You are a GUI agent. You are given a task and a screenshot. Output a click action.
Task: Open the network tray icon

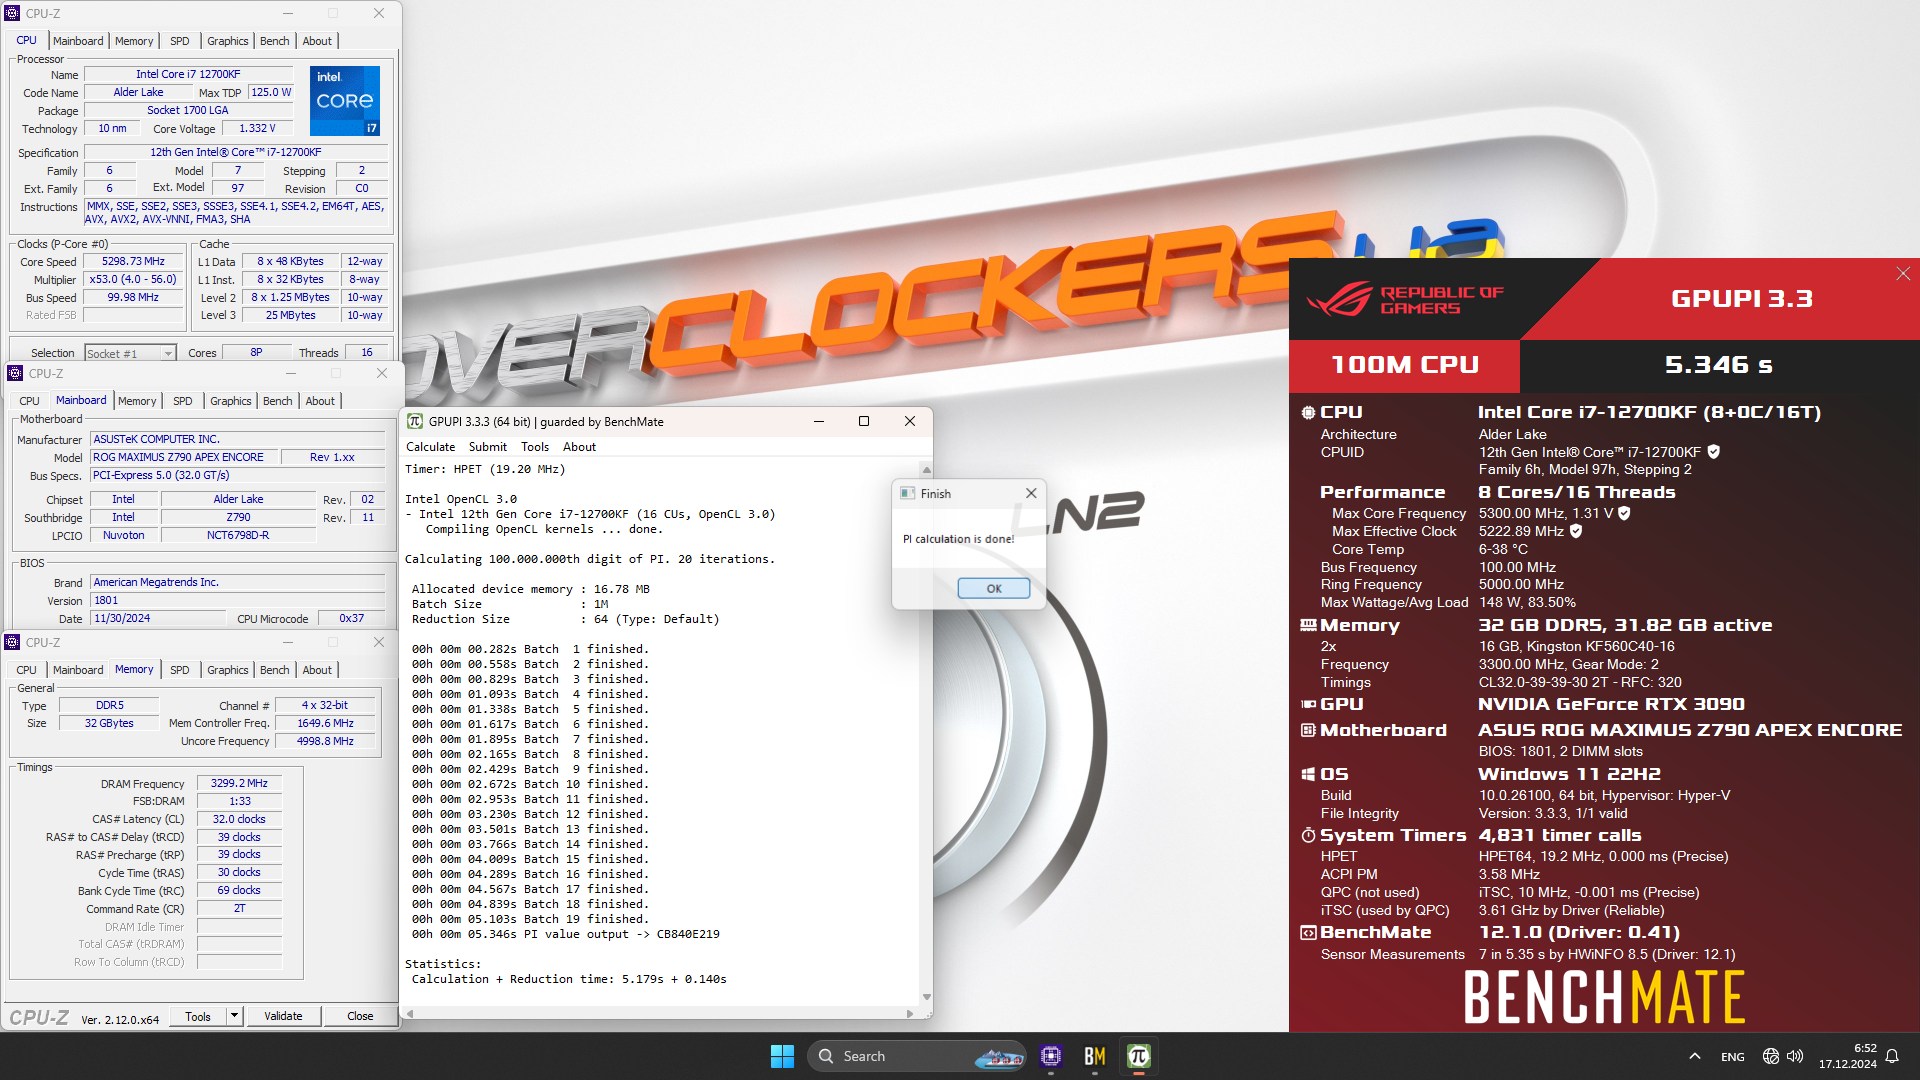tap(1771, 1056)
